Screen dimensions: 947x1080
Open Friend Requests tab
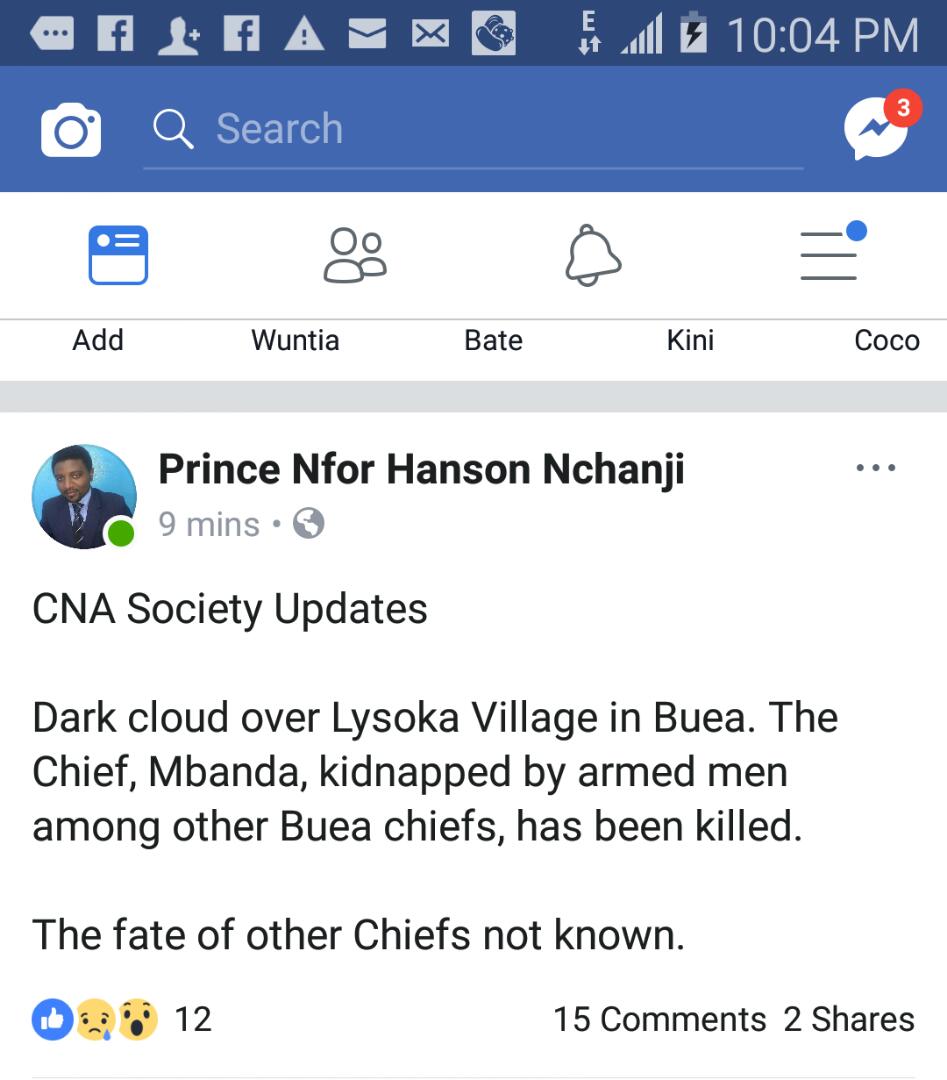tap(355, 255)
